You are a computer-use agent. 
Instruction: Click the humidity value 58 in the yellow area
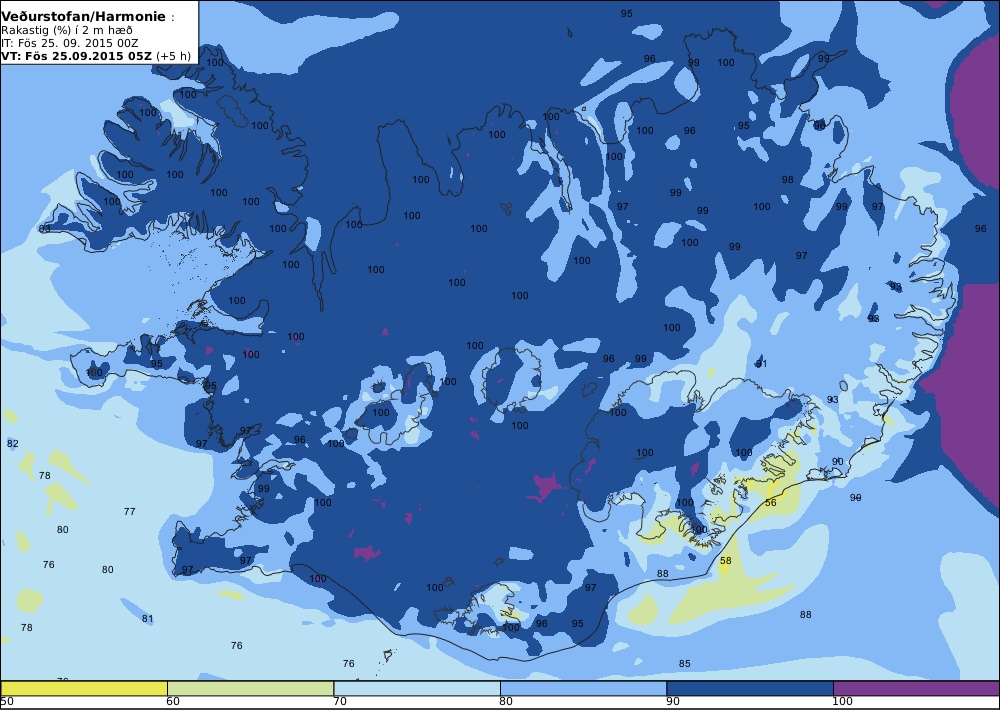(x=726, y=561)
